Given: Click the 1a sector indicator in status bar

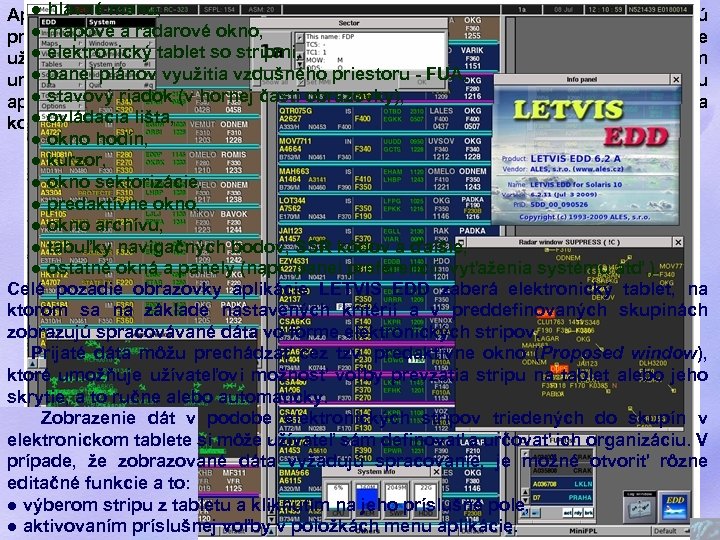Looking at the screenshot, I should (x=522, y=9).
